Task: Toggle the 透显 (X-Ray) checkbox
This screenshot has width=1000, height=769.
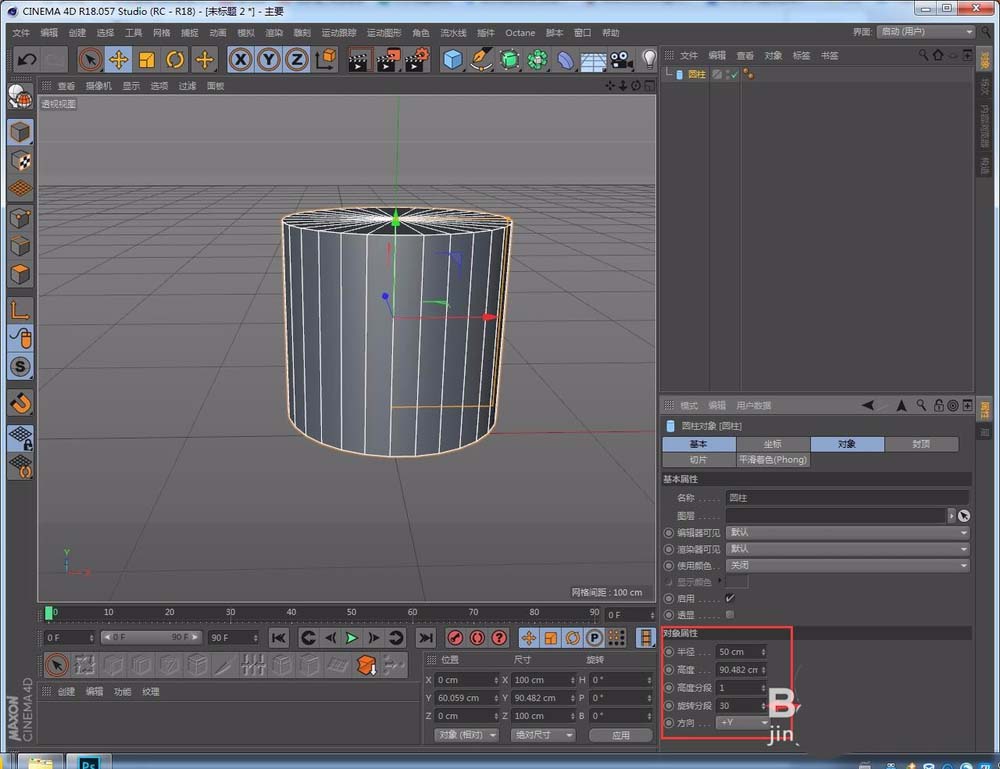Action: 729,614
